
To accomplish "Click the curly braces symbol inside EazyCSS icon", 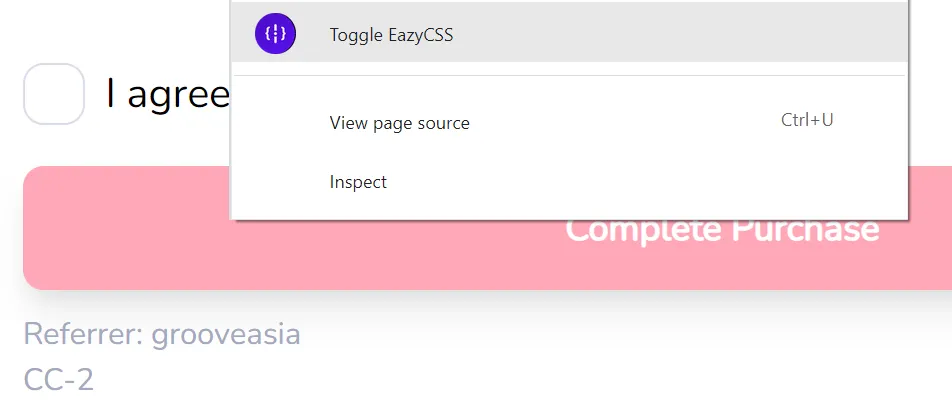I will tap(275, 34).
